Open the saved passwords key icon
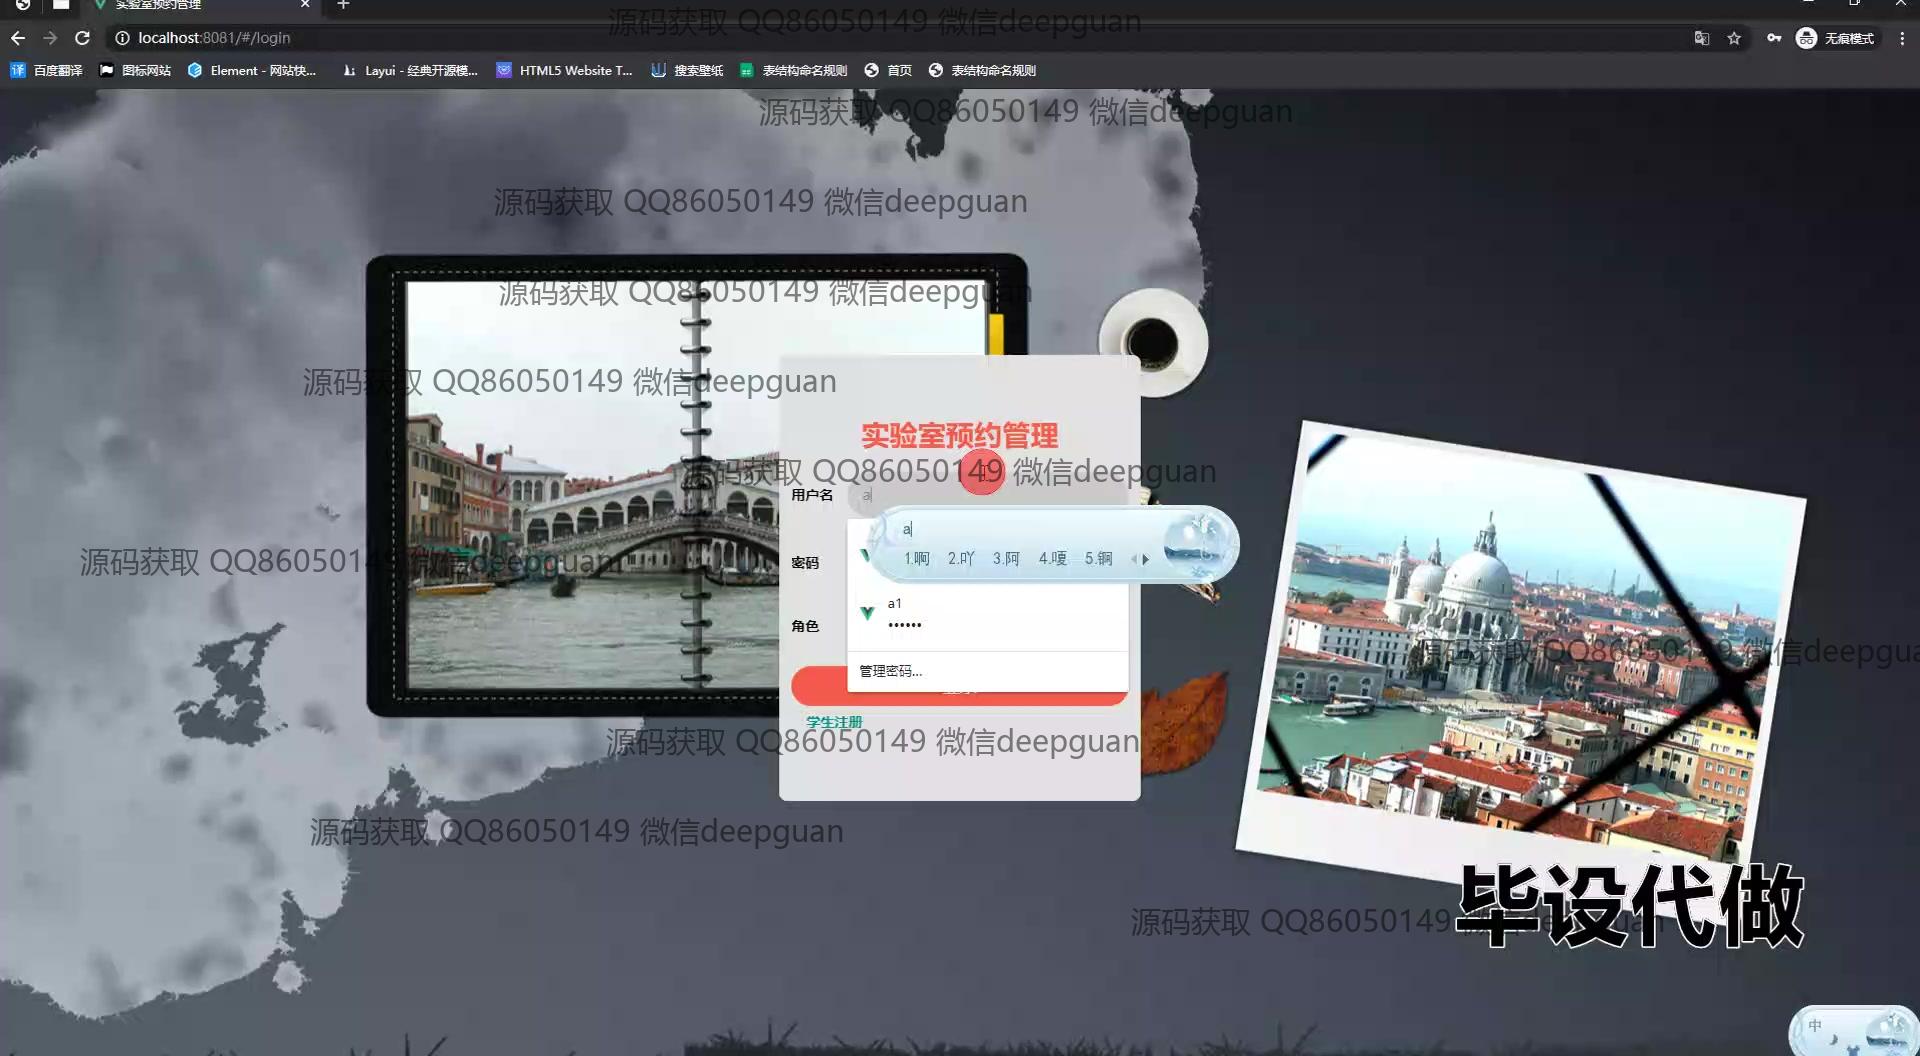The height and width of the screenshot is (1056, 1920). (x=1774, y=38)
